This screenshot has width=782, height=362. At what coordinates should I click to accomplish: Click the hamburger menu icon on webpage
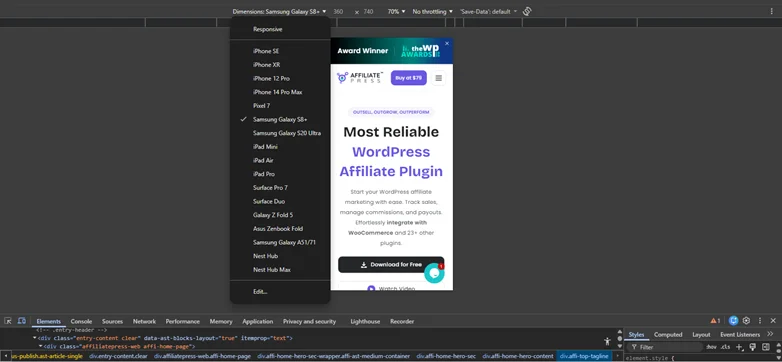(438, 78)
